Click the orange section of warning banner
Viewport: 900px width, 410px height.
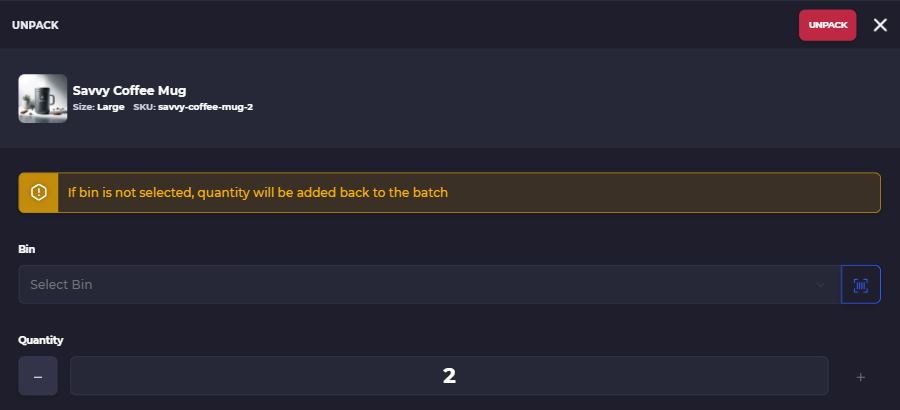[38, 192]
